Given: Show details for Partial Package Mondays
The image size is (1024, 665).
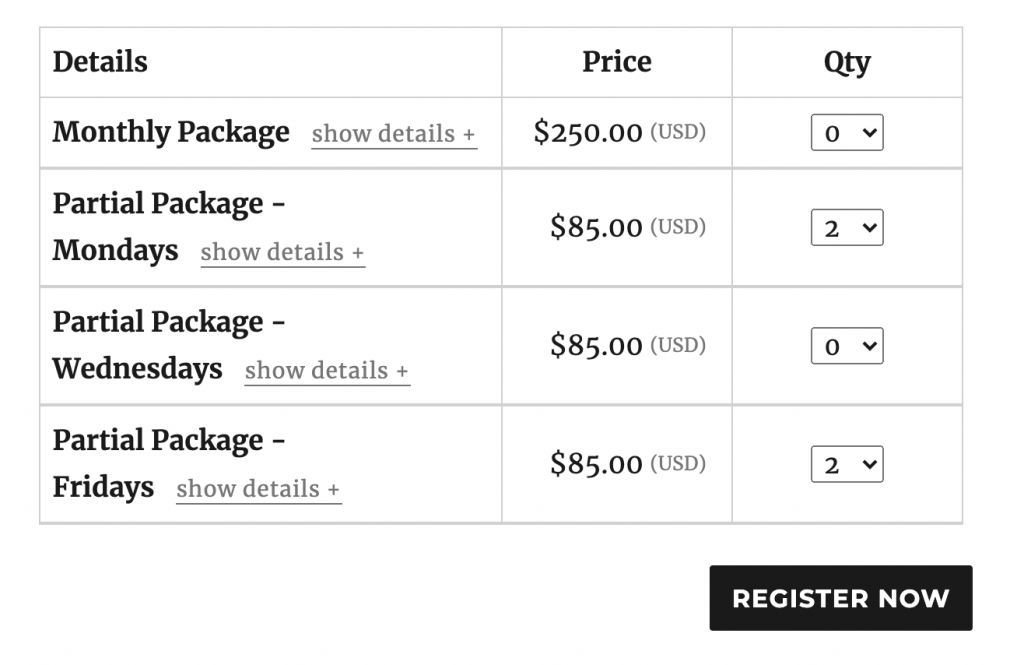Looking at the screenshot, I should point(282,252).
